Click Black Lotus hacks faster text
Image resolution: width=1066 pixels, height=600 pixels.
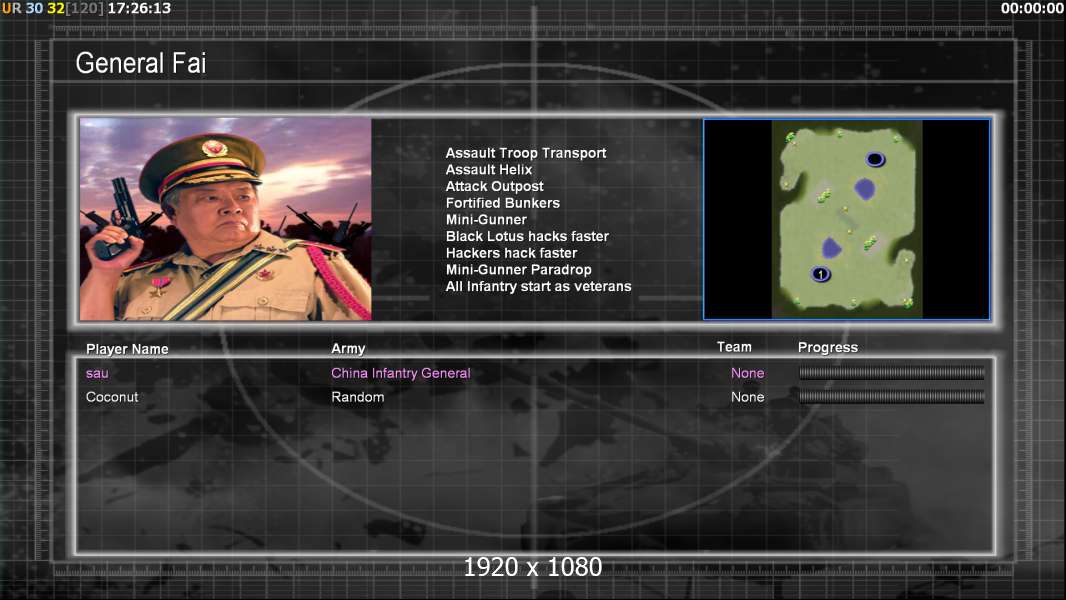[527, 236]
